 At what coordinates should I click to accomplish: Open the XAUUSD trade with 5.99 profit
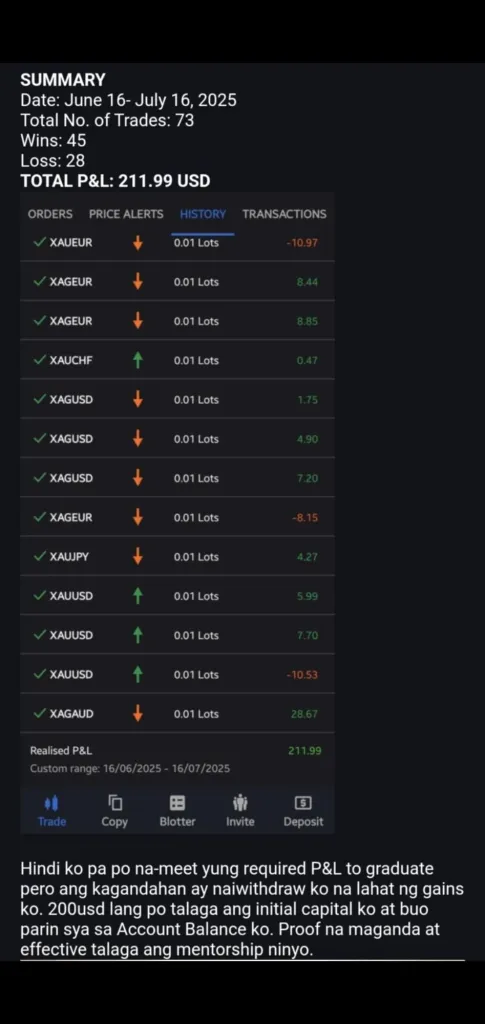click(177, 596)
